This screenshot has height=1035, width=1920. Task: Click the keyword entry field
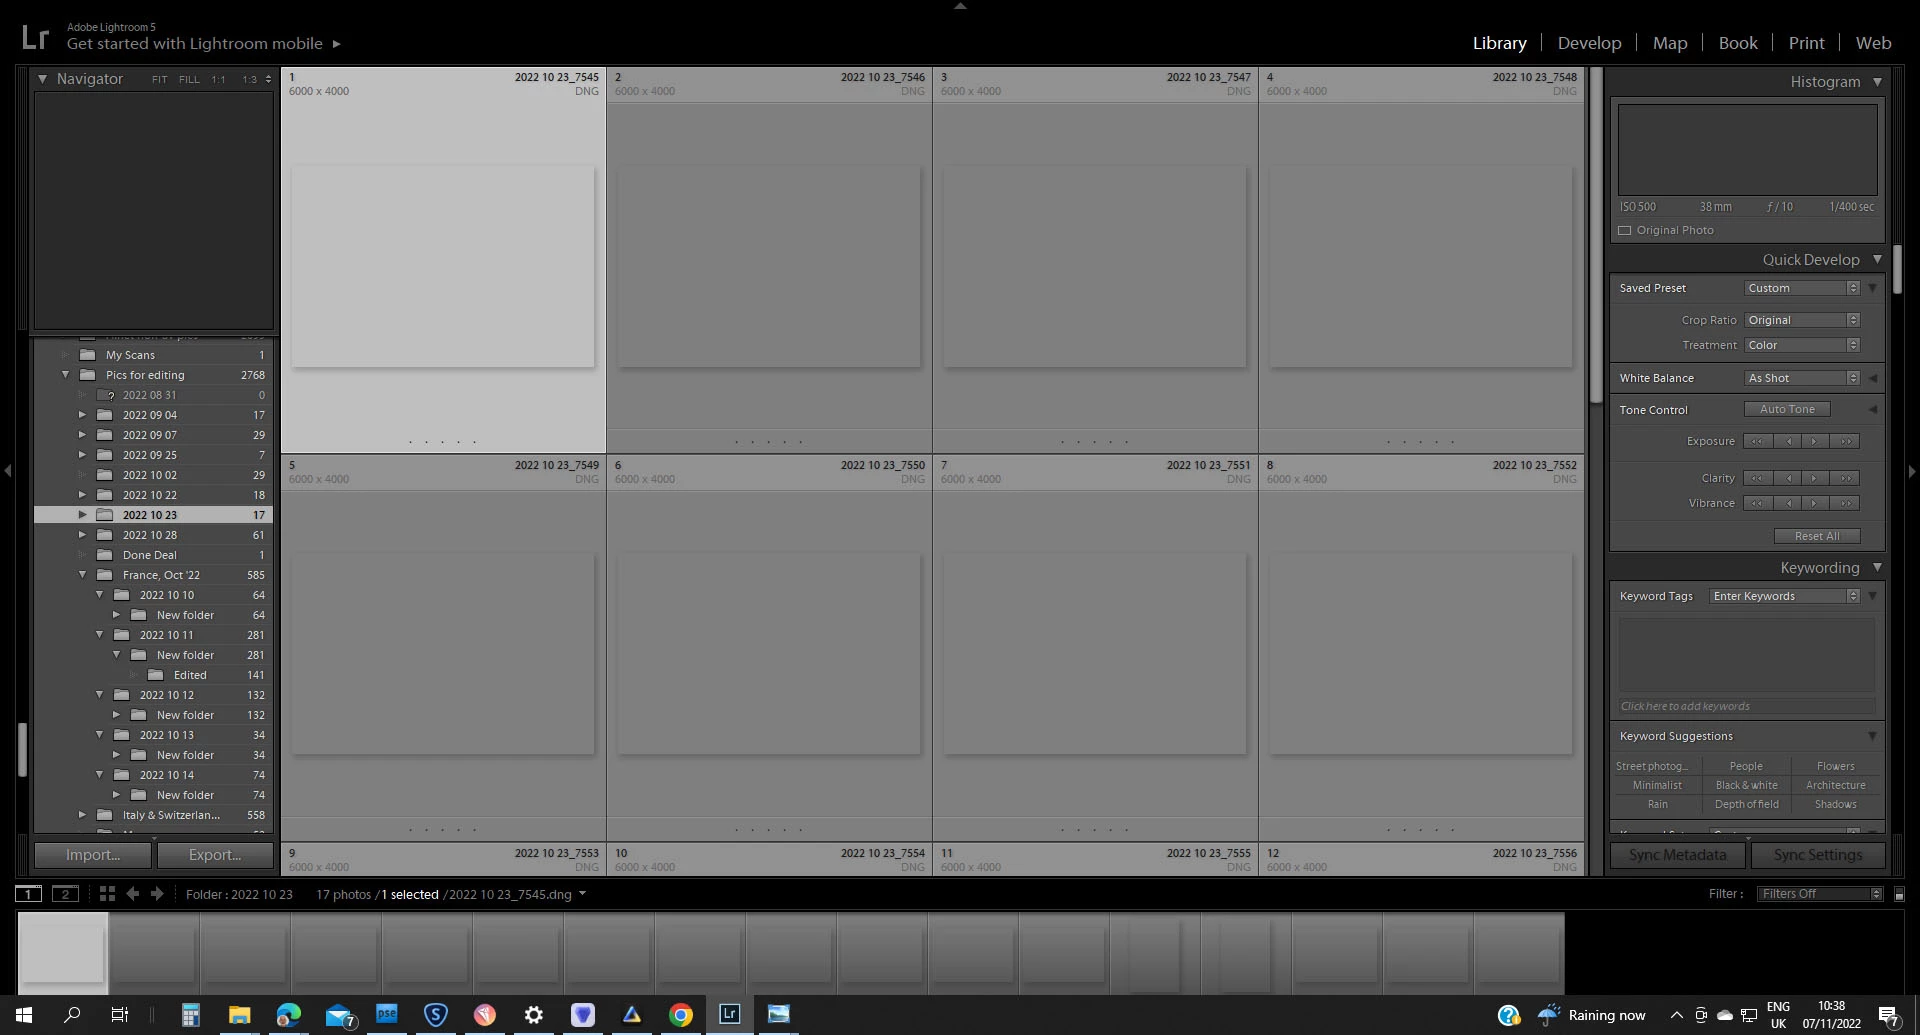(x=1746, y=706)
